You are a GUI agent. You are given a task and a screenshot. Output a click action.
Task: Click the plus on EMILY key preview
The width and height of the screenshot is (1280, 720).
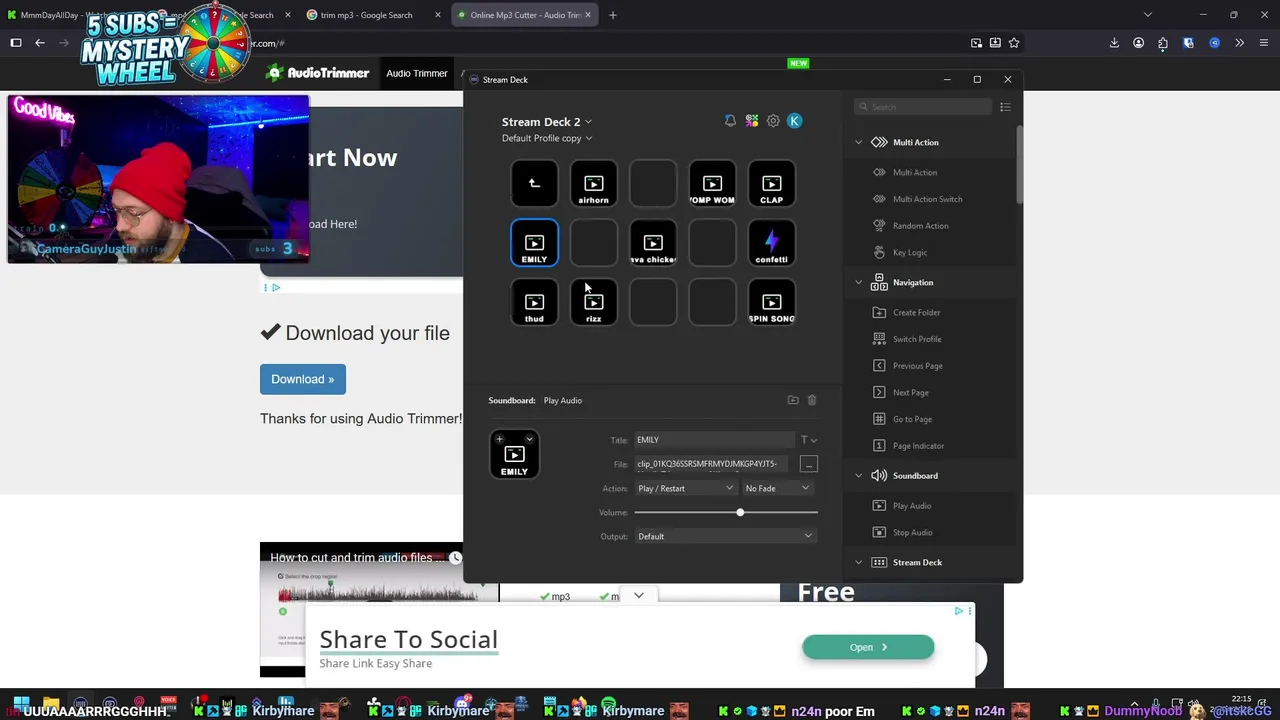pos(499,439)
